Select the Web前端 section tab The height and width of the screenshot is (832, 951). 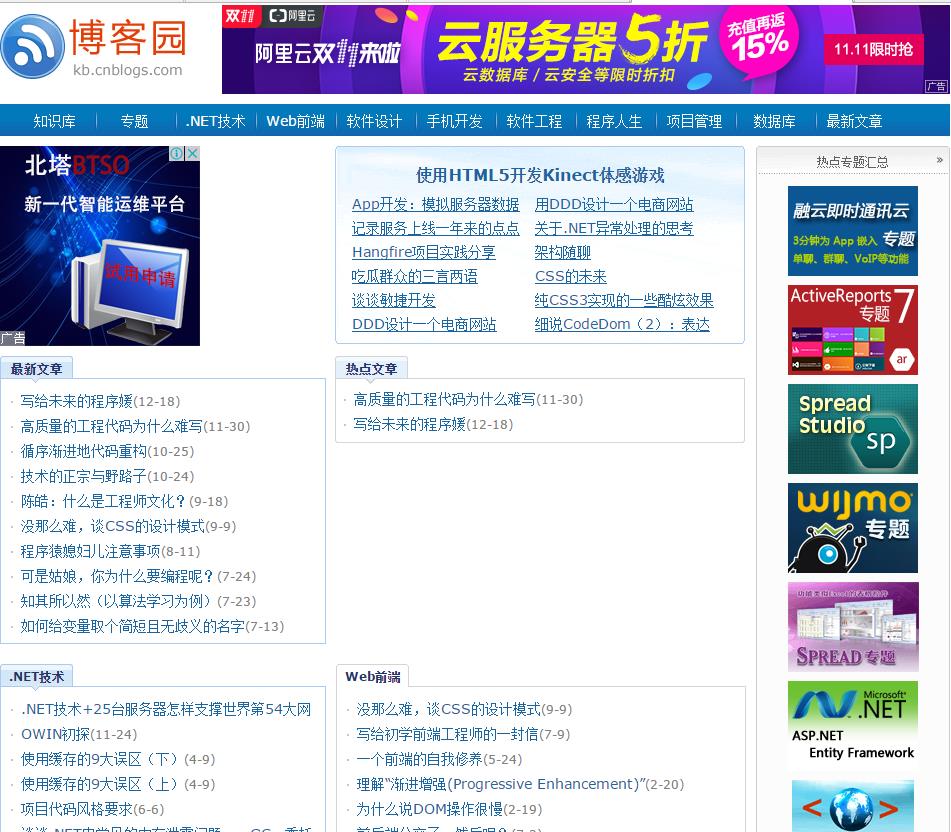[x=372, y=677]
